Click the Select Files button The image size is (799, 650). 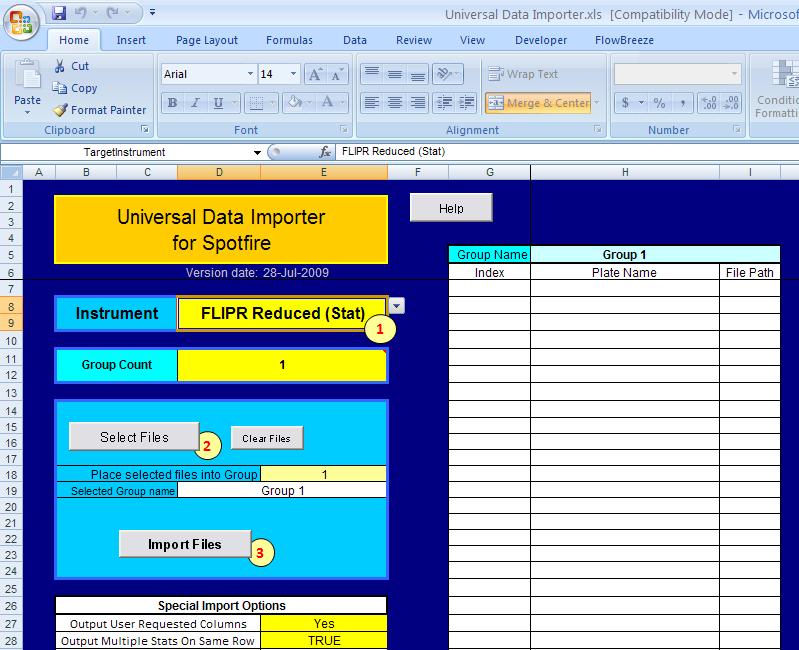click(134, 437)
